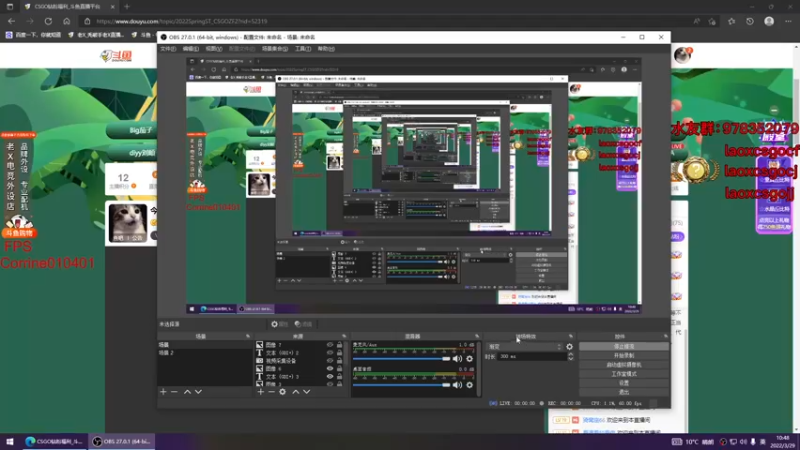
Task: Toggle visibility of the 视频采集设备 source
Action: click(330, 361)
